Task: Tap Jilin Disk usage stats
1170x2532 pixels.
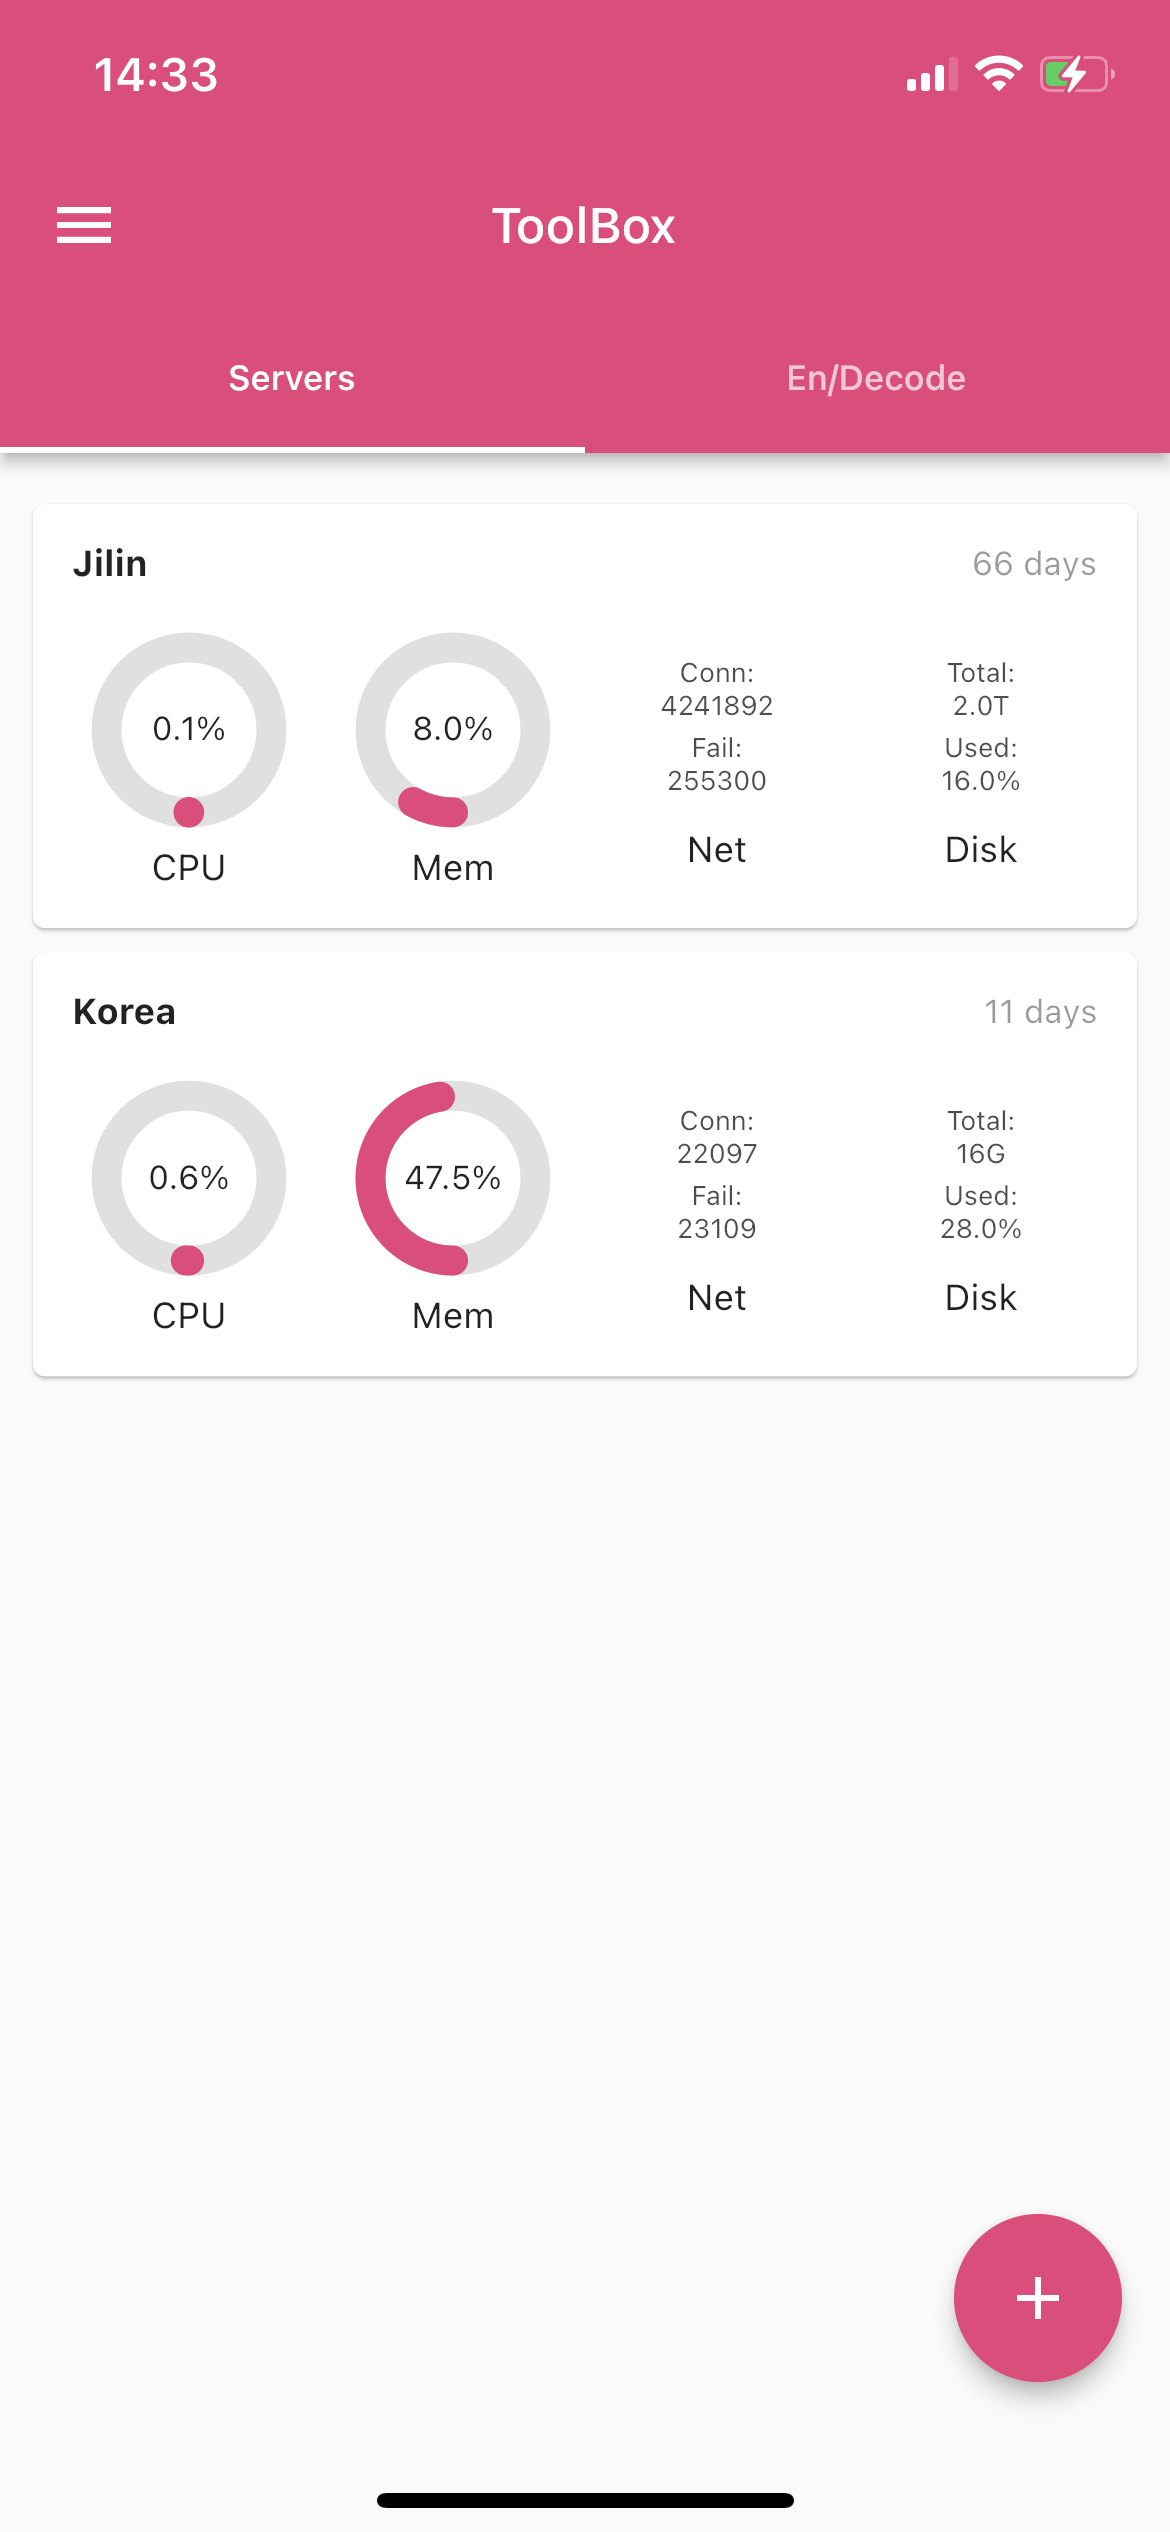Action: tap(981, 760)
